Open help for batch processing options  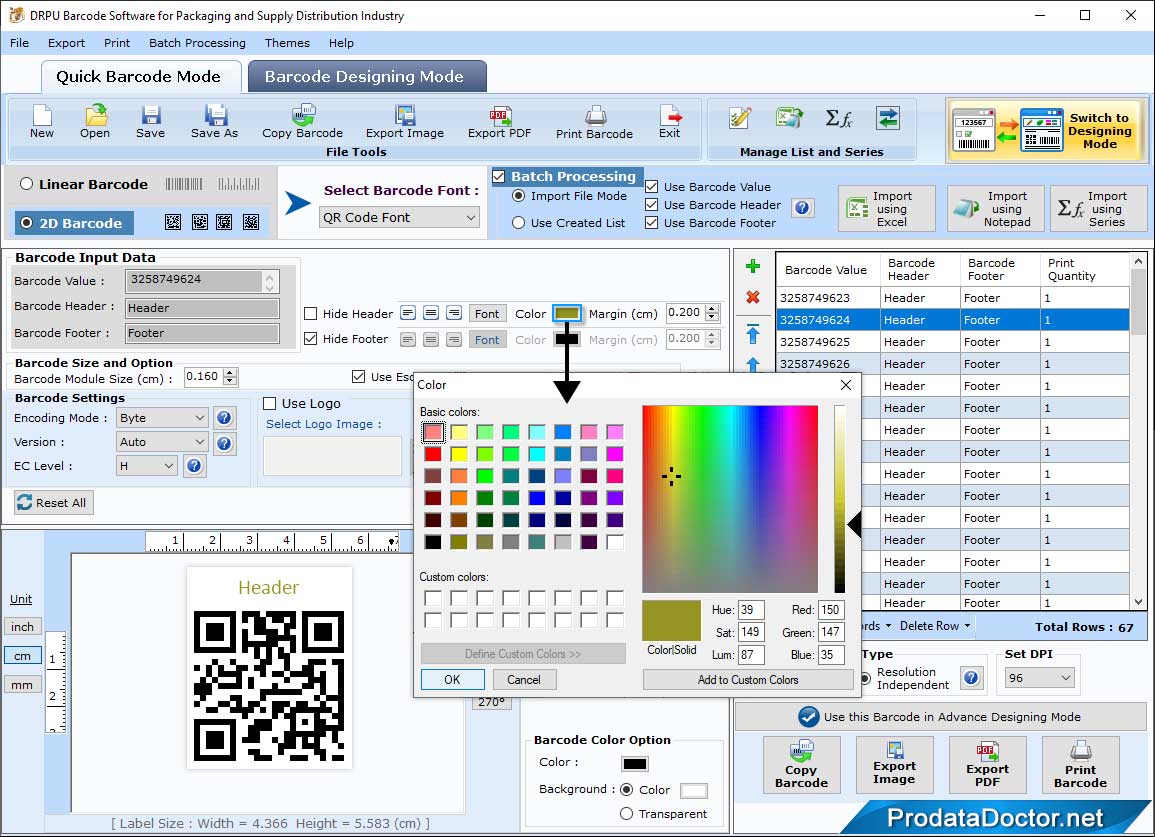coord(803,208)
